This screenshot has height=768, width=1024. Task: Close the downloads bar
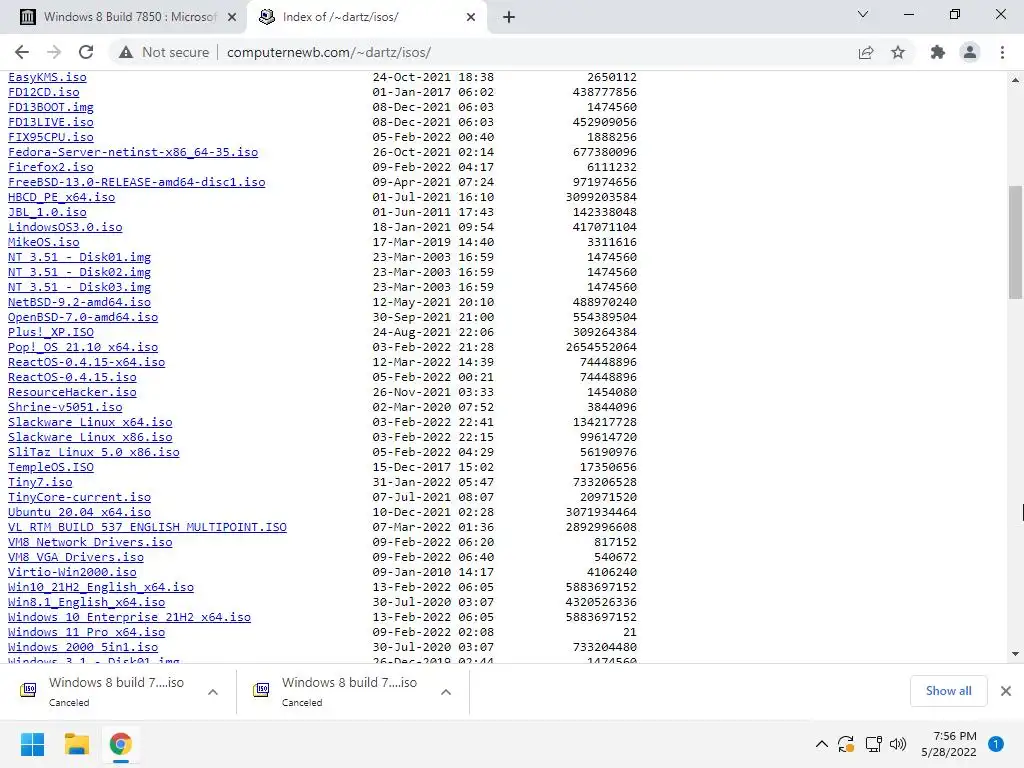(1006, 690)
